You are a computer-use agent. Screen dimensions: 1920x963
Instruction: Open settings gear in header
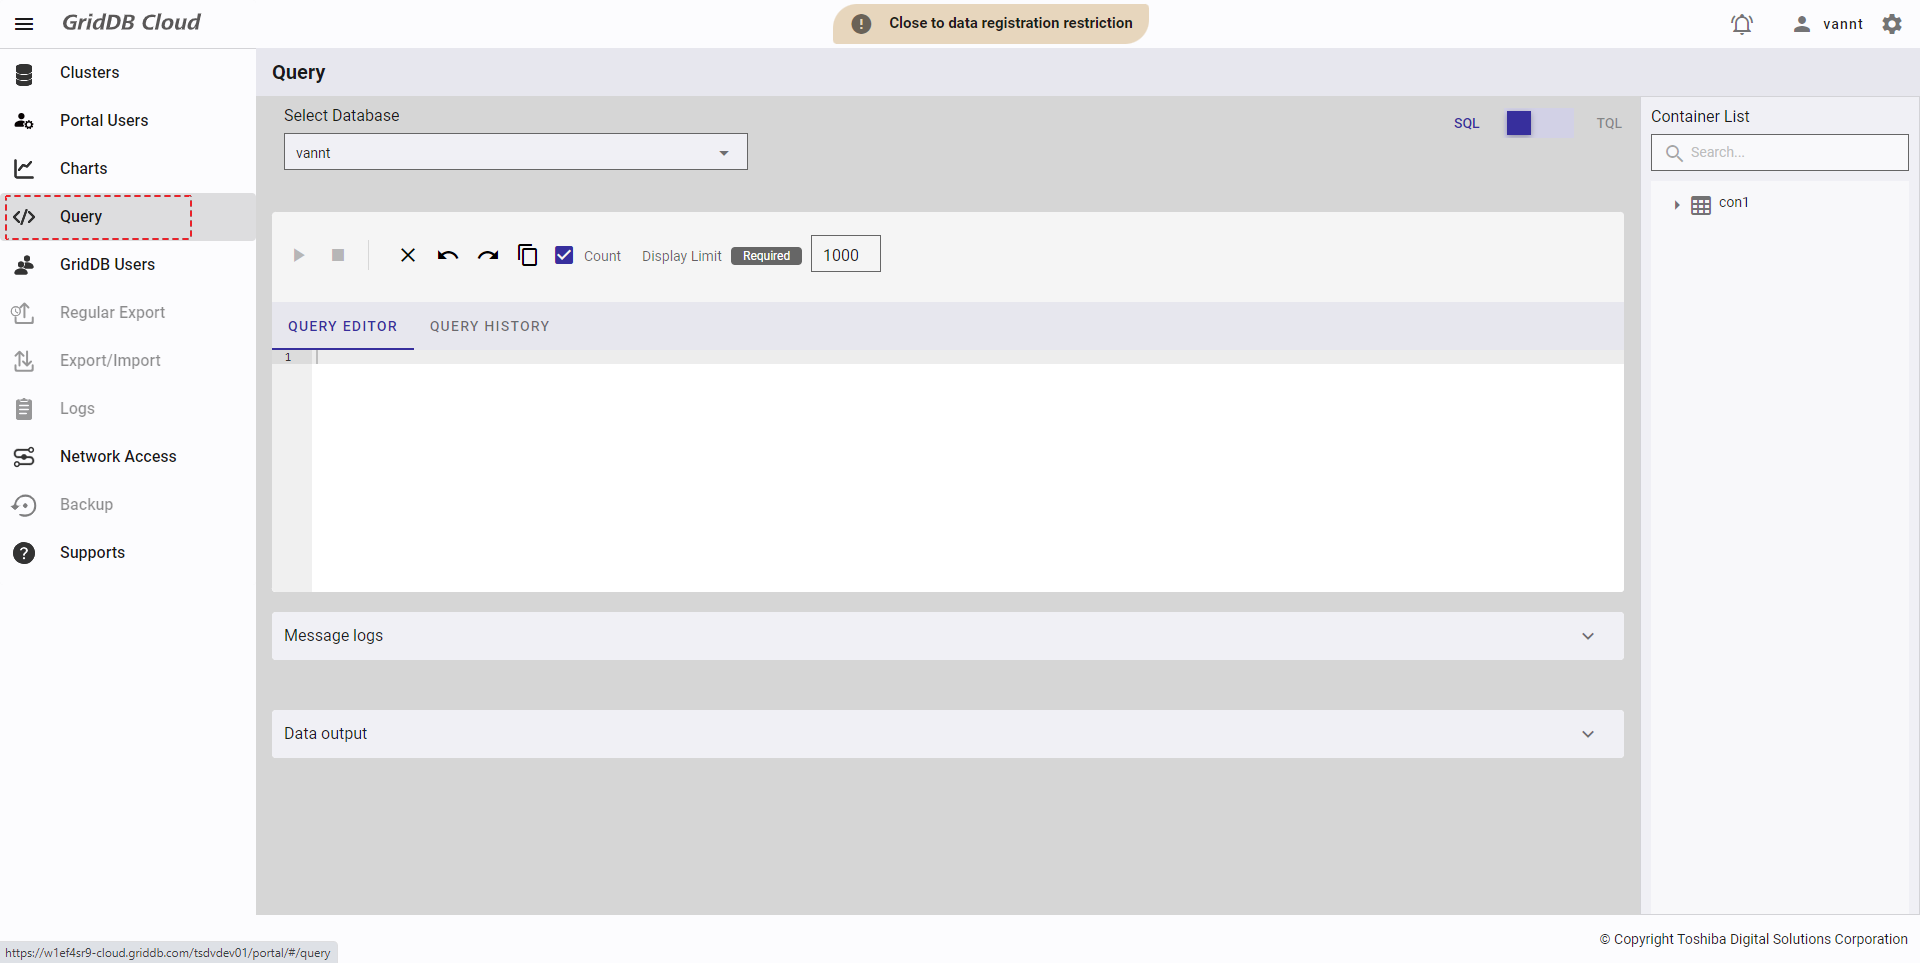click(1892, 24)
